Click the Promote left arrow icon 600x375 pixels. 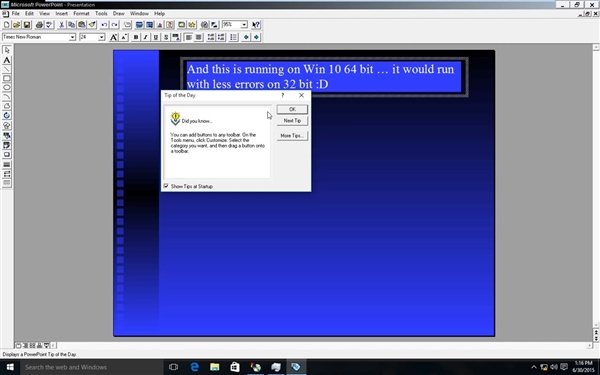coord(246,37)
